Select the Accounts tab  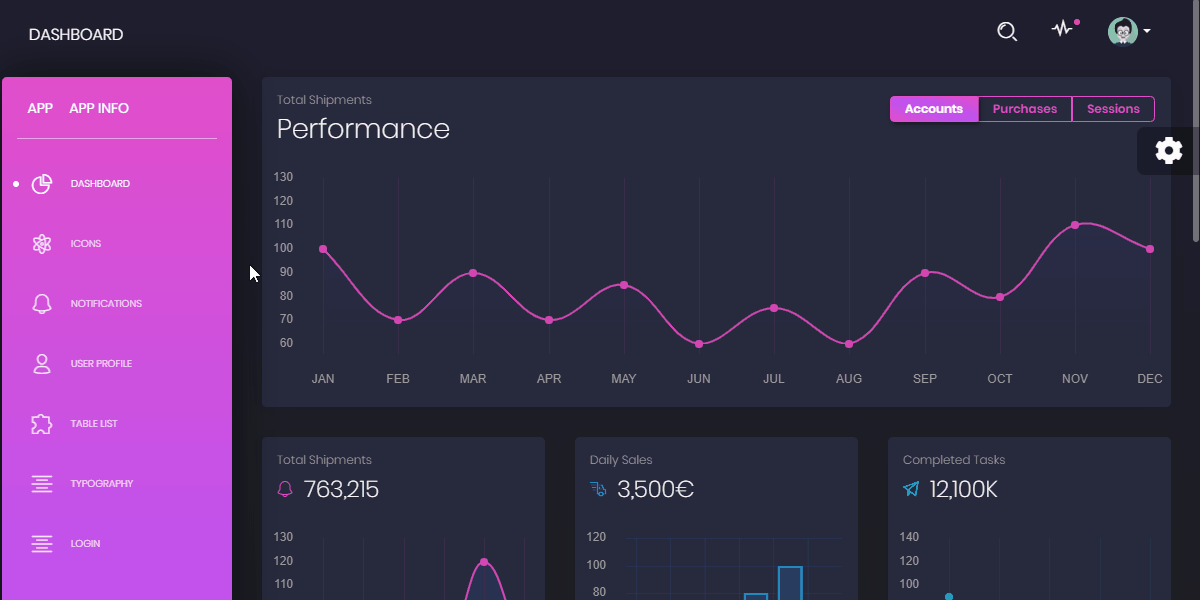tap(934, 108)
